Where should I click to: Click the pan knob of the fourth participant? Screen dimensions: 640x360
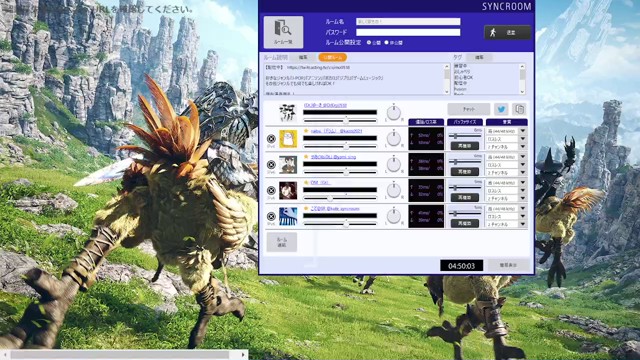(393, 216)
